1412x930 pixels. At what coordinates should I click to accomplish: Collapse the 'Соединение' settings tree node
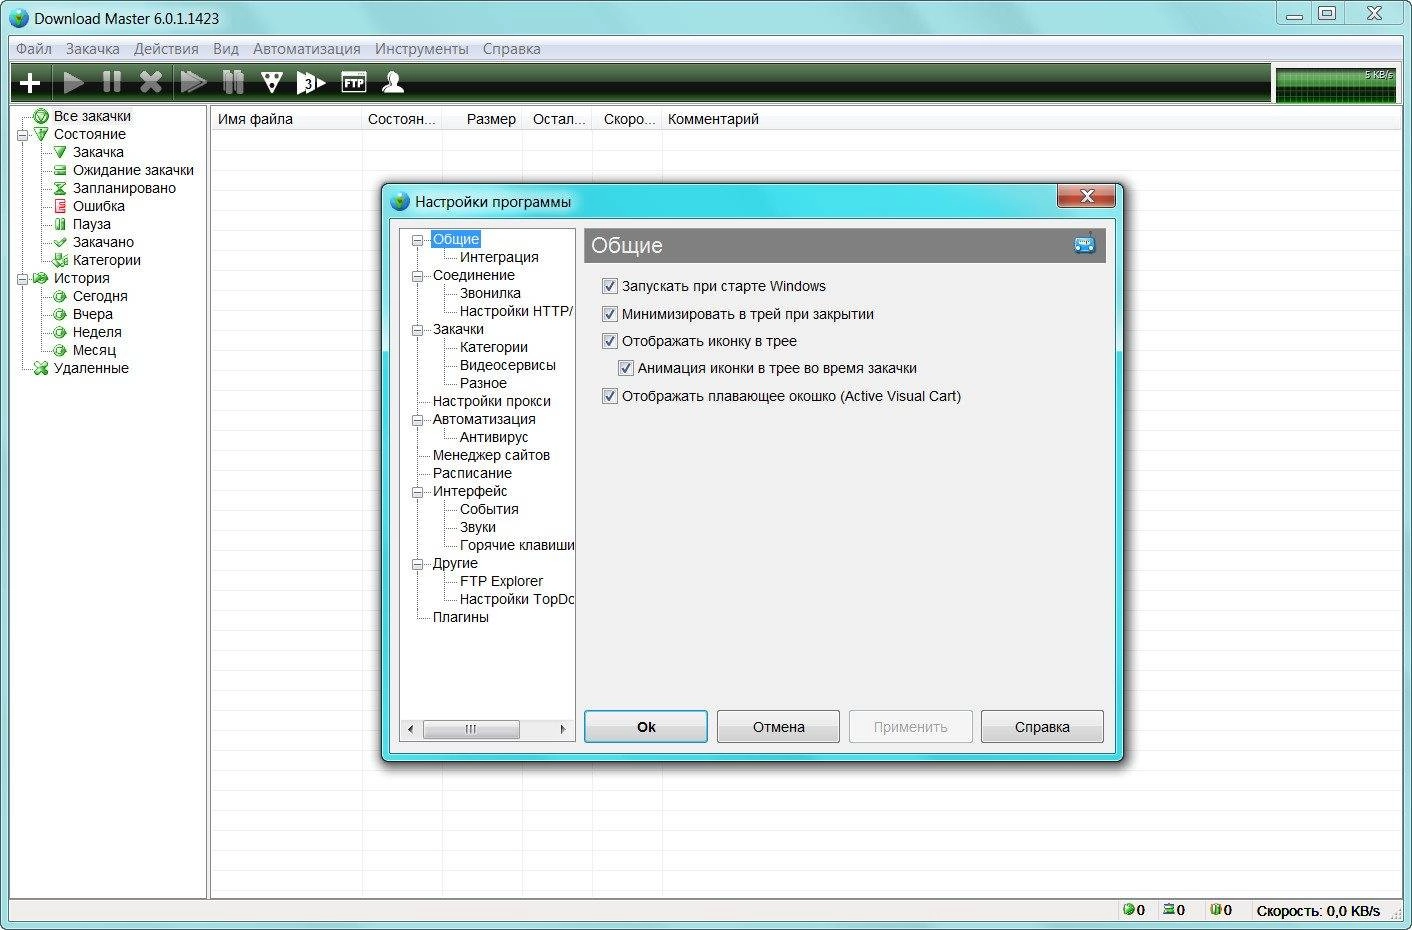417,276
